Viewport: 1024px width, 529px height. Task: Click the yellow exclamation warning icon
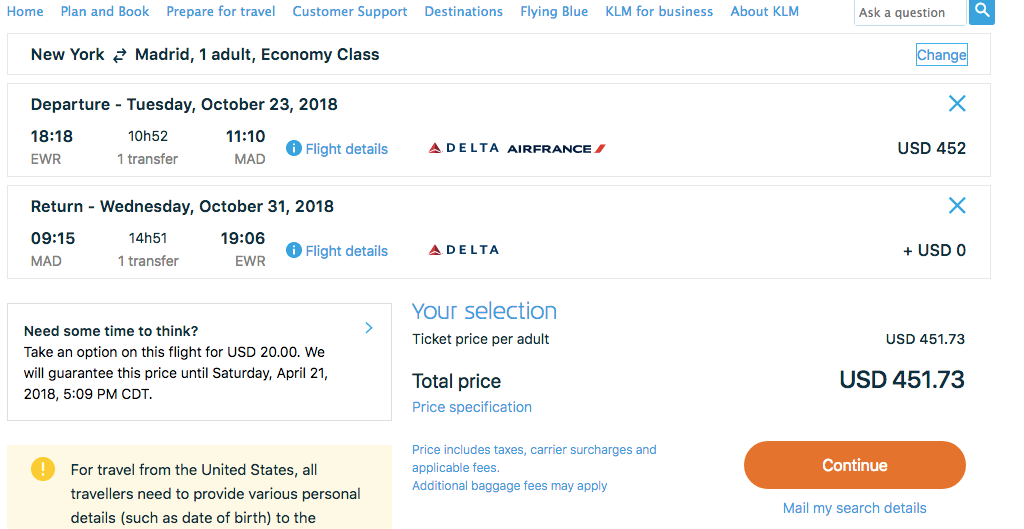tap(43, 468)
